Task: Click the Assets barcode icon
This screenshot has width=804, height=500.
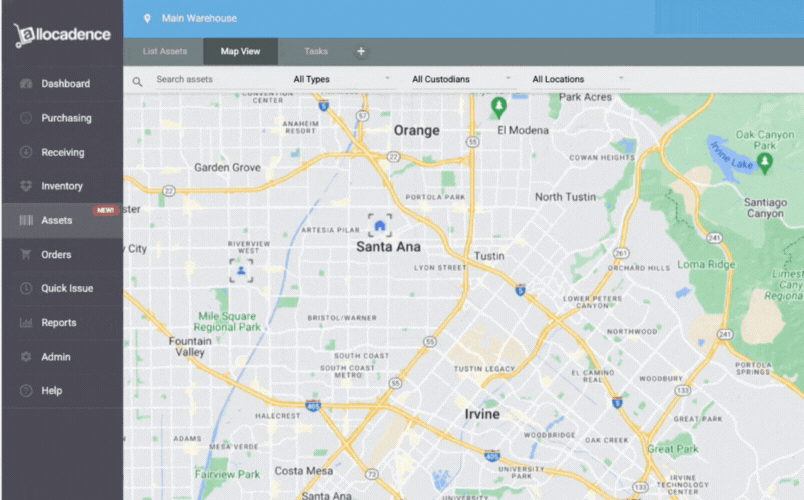Action: [x=26, y=221]
